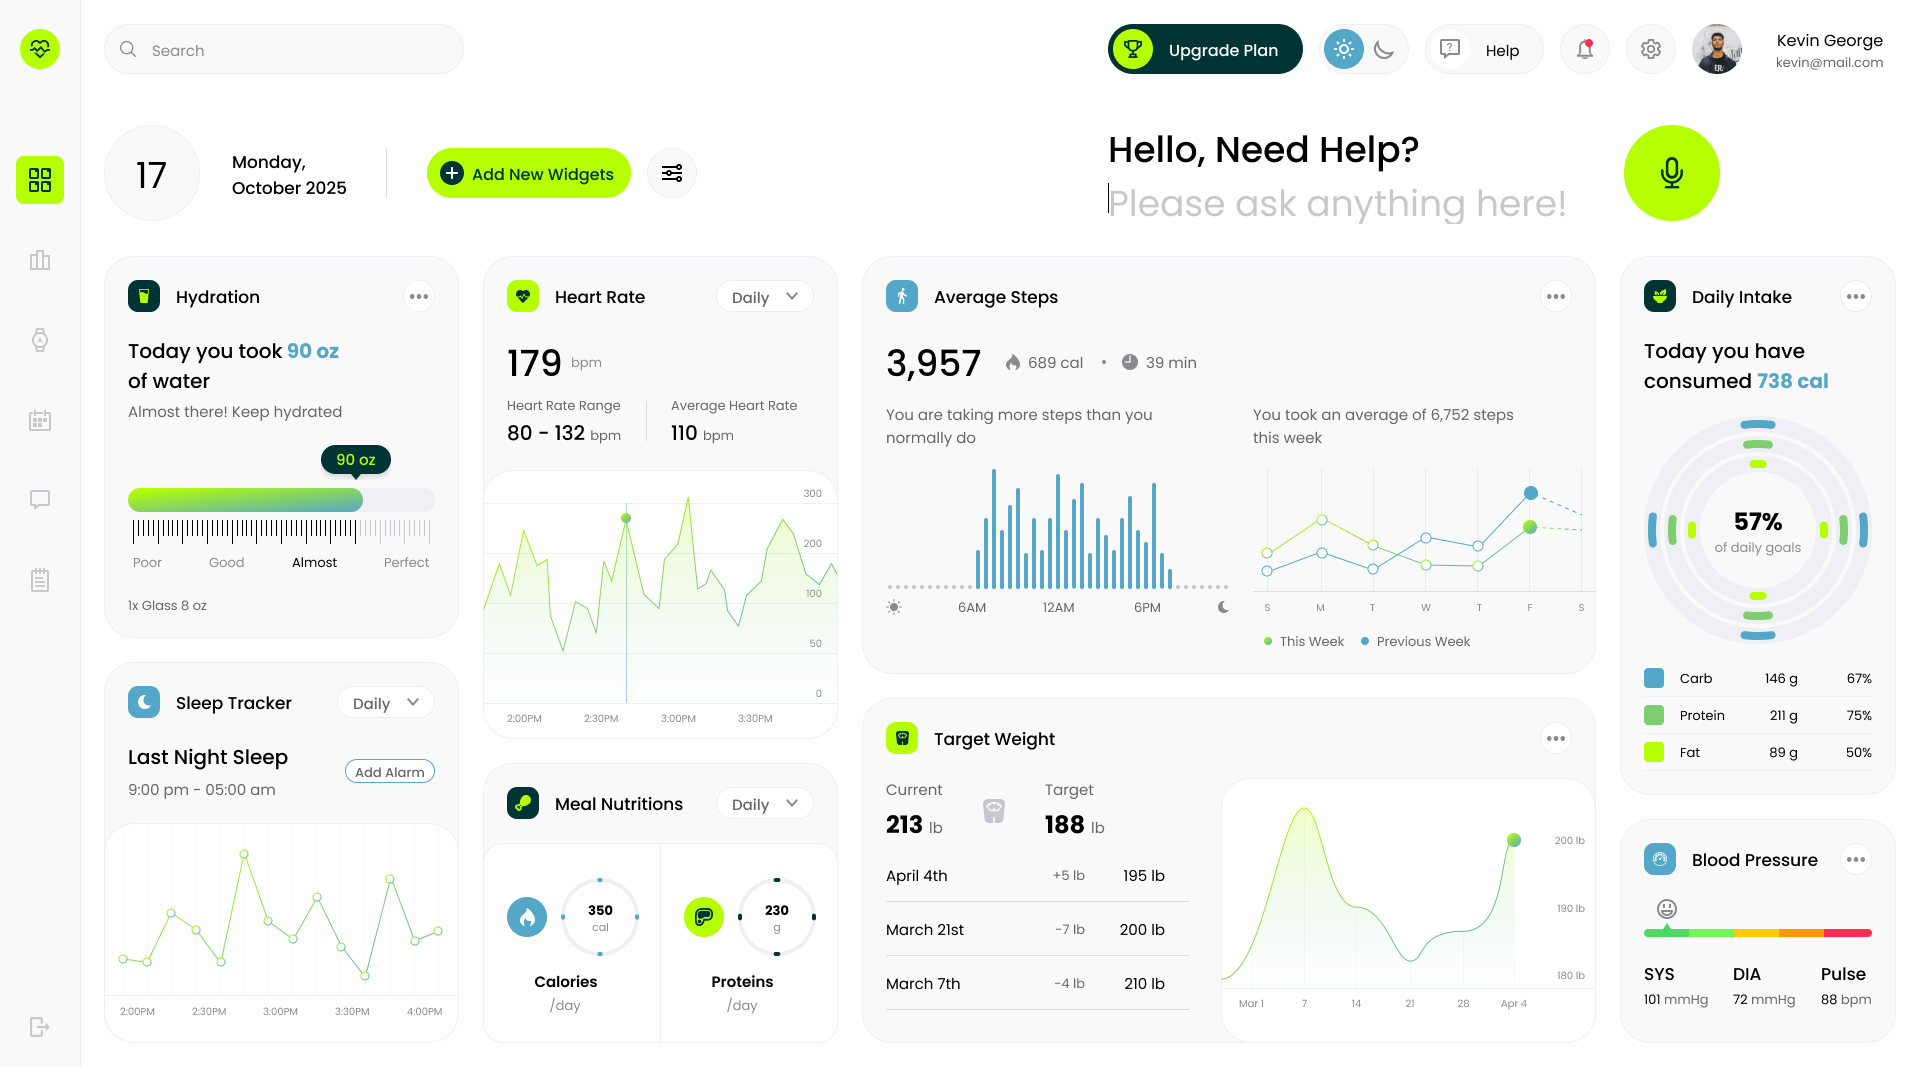1920x1067 pixels.
Task: Expand the Heart Rate Daily dropdown
Action: [x=765, y=297]
